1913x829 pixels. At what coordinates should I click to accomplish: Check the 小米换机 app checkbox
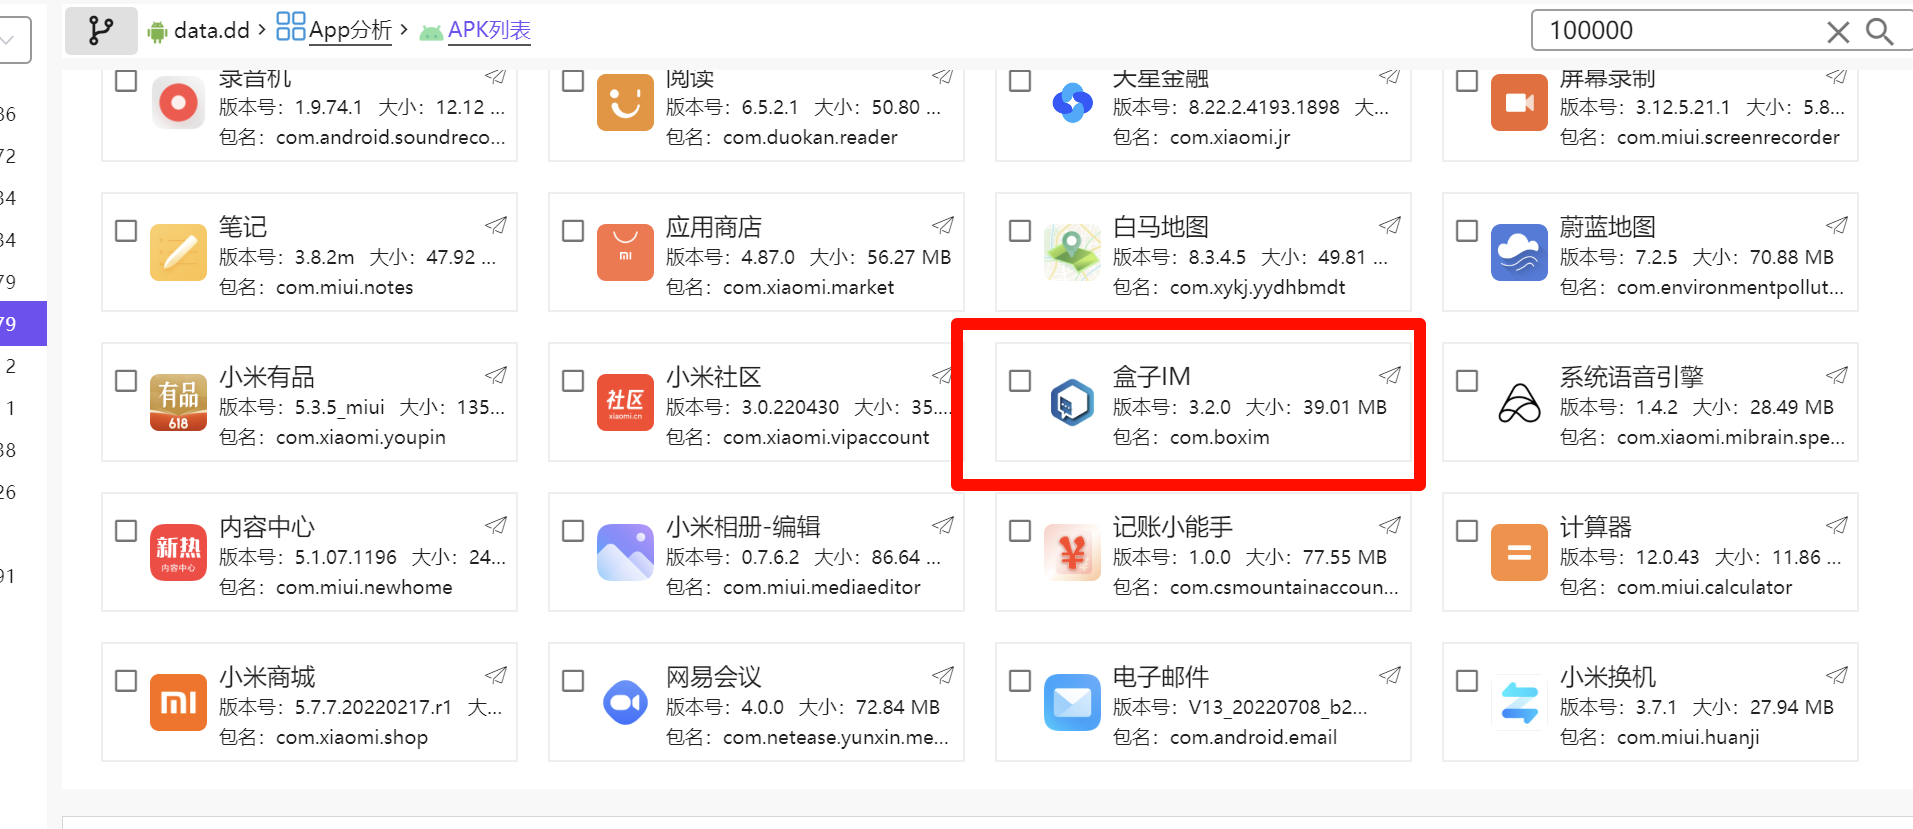tap(1467, 681)
